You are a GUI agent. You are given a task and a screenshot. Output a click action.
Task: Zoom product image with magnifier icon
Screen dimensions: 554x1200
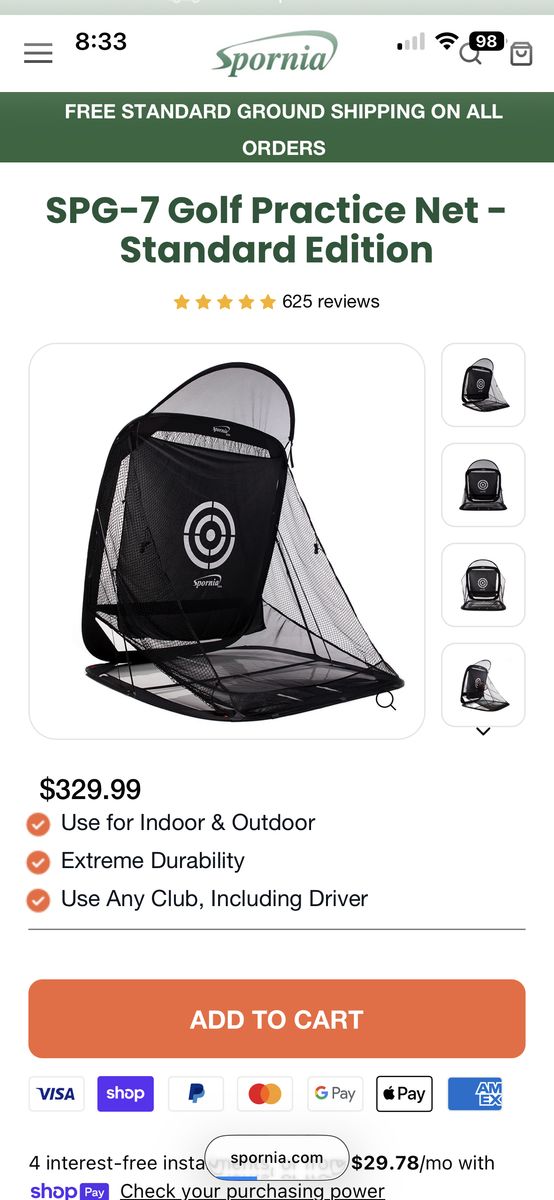386,700
